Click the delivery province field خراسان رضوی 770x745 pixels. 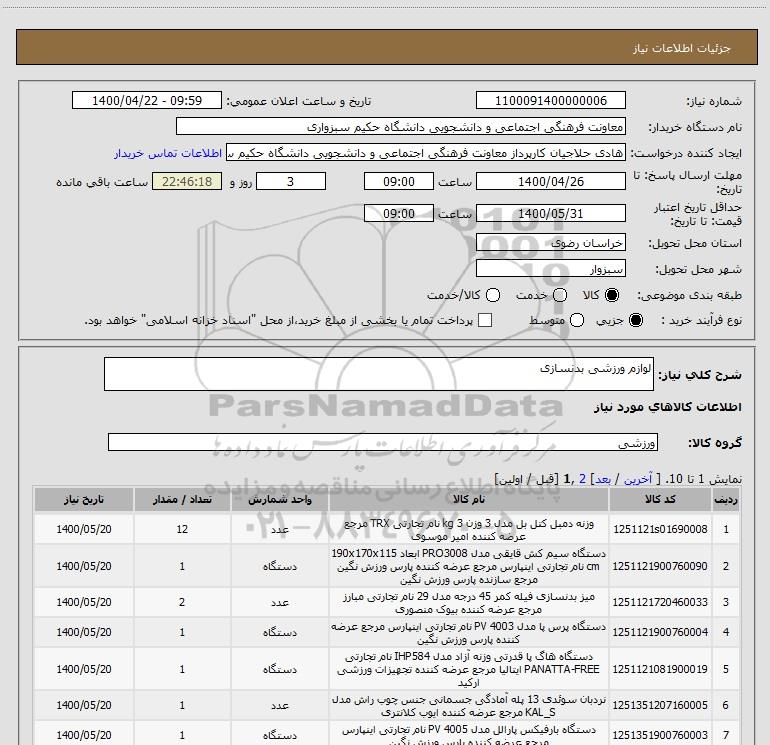pyautogui.click(x=550, y=242)
